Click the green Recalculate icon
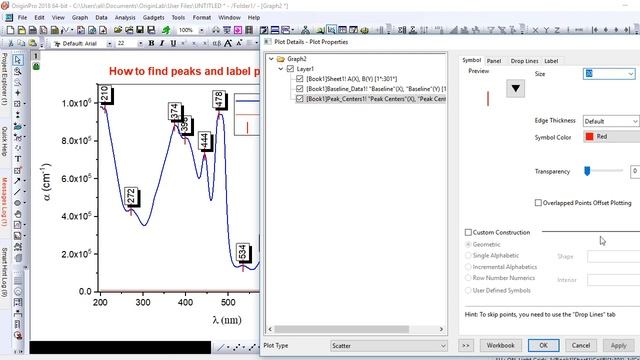Screen dimensions: 640x360 point(166,30)
